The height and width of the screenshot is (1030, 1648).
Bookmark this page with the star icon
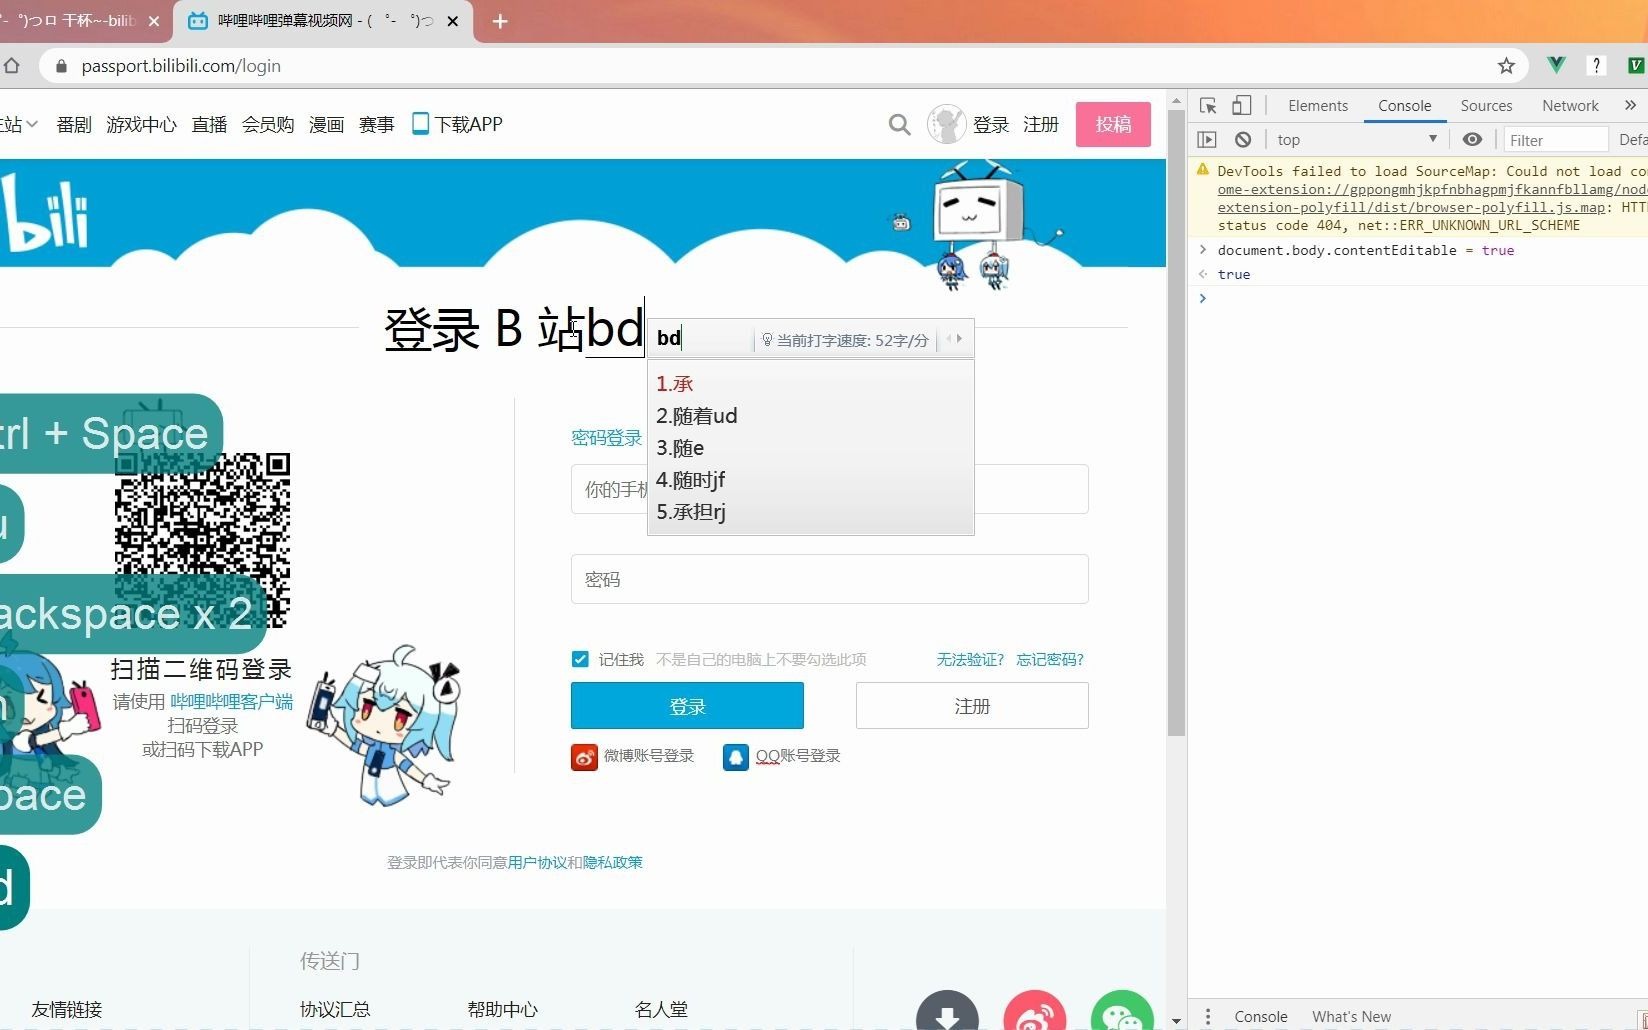click(1506, 66)
